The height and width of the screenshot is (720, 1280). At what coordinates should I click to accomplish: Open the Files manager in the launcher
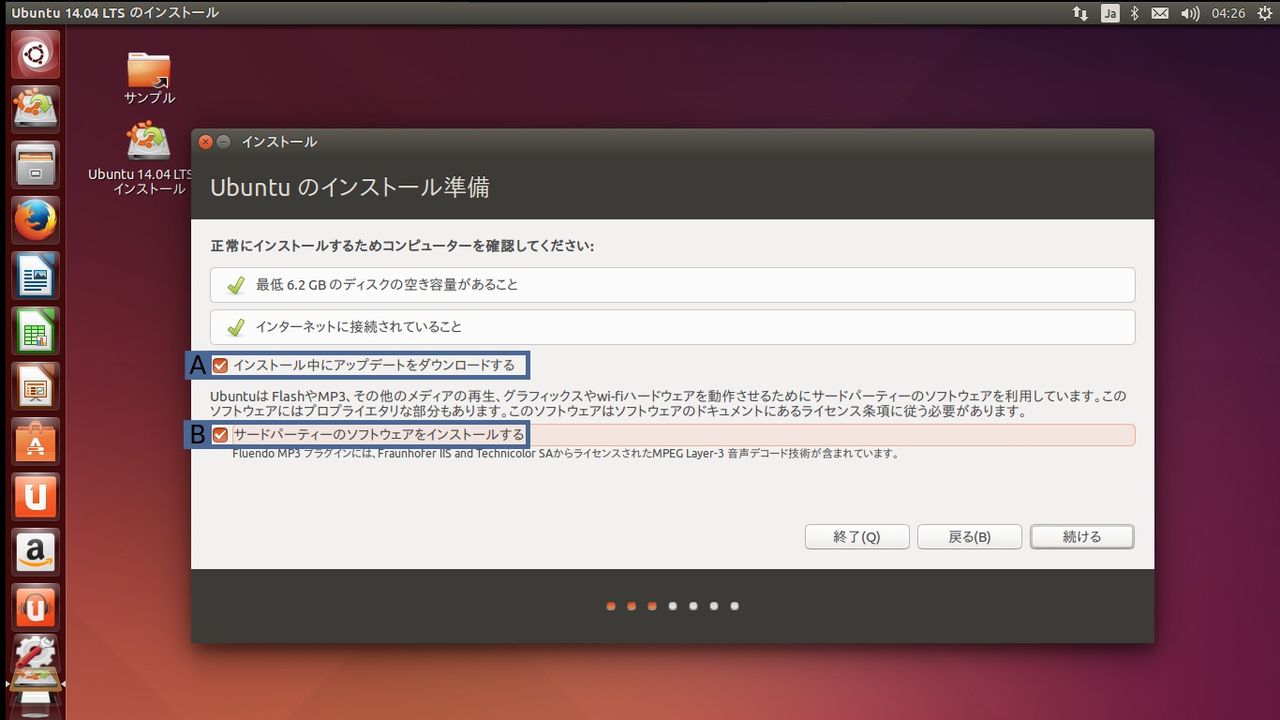35,164
